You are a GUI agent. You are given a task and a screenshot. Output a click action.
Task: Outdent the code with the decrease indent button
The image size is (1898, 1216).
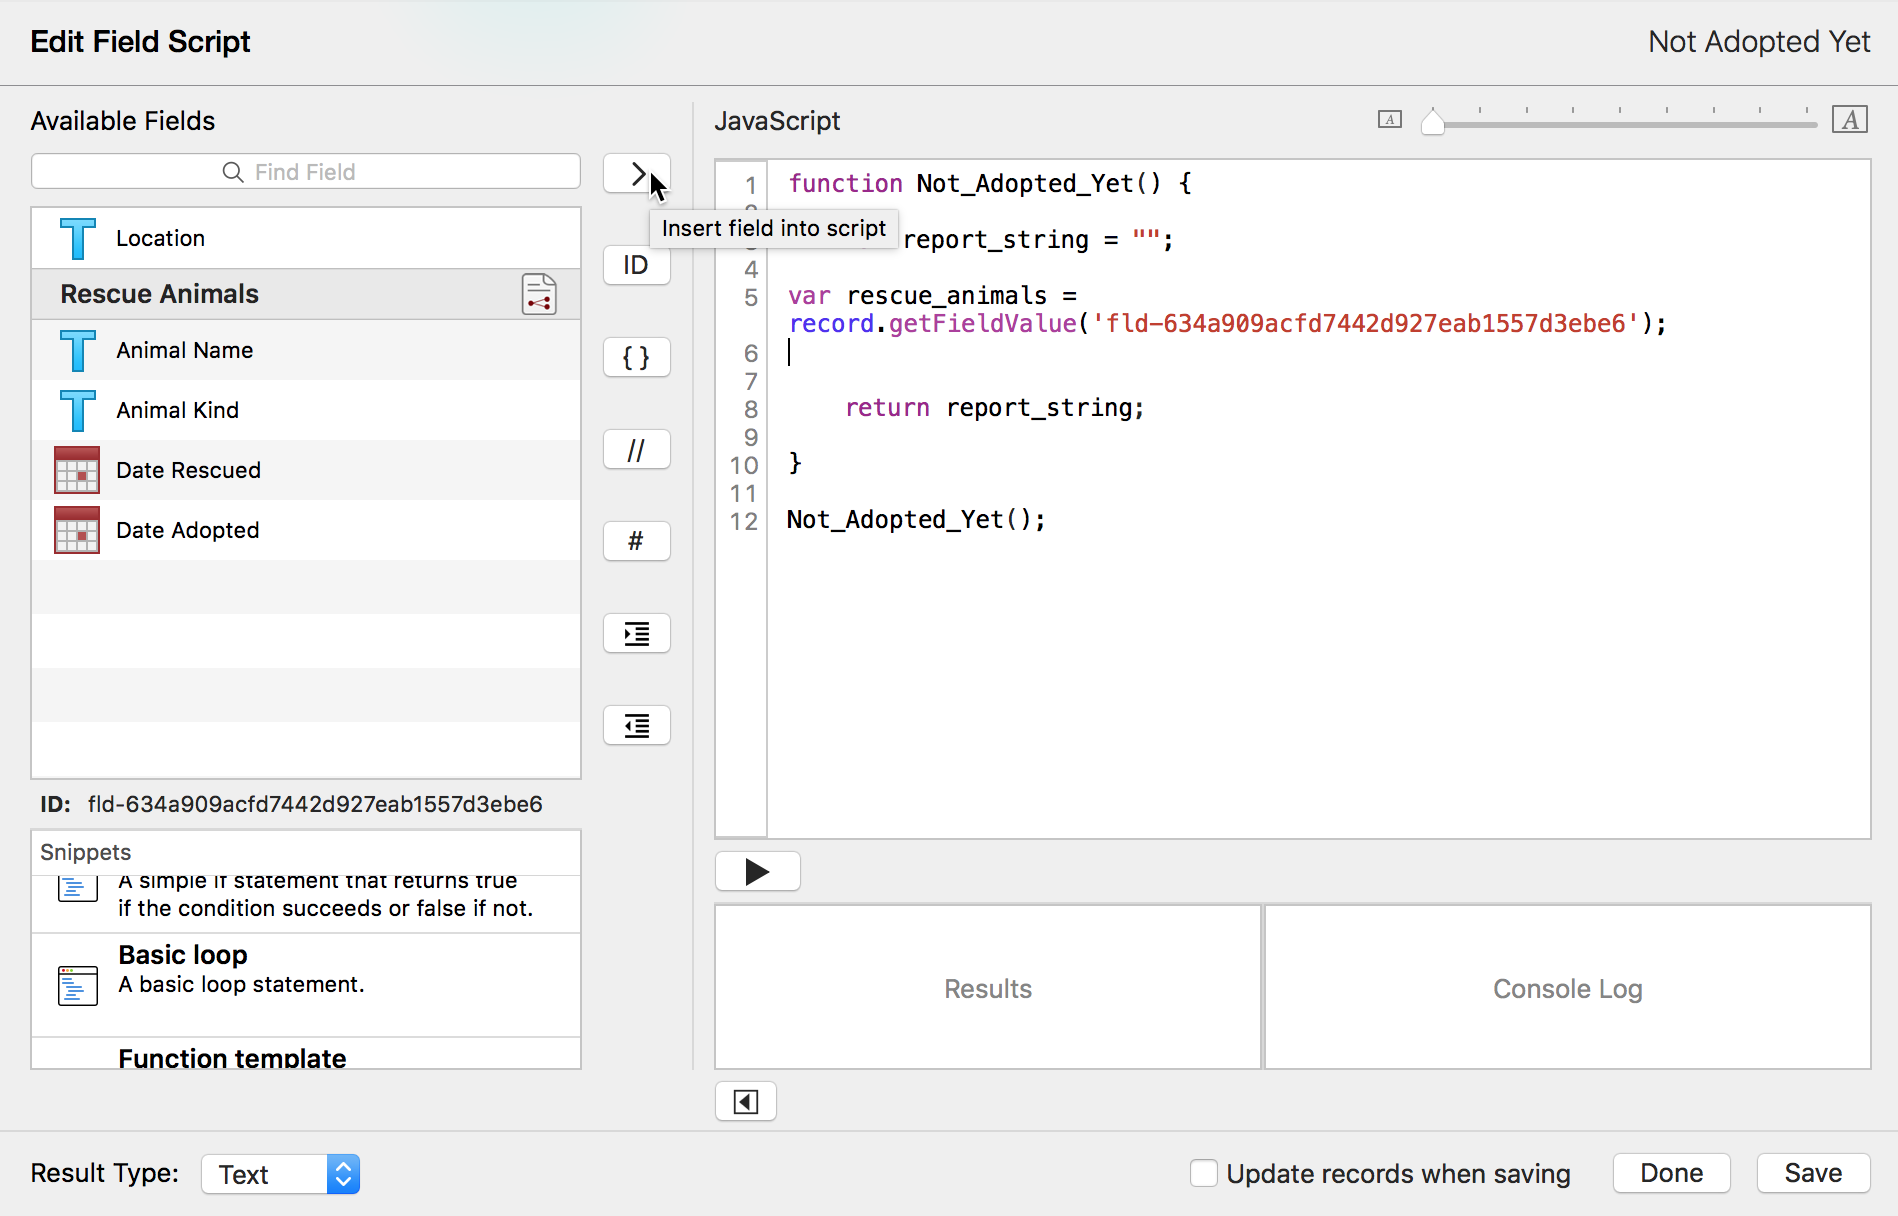pos(637,725)
